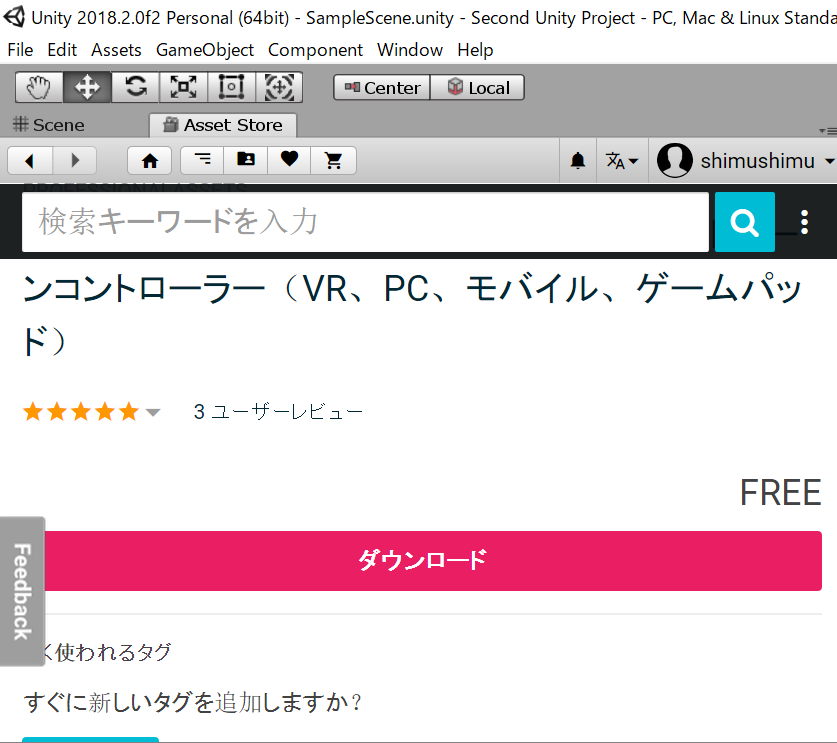Open the language selection dropdown
837x743 pixels.
coord(621,161)
